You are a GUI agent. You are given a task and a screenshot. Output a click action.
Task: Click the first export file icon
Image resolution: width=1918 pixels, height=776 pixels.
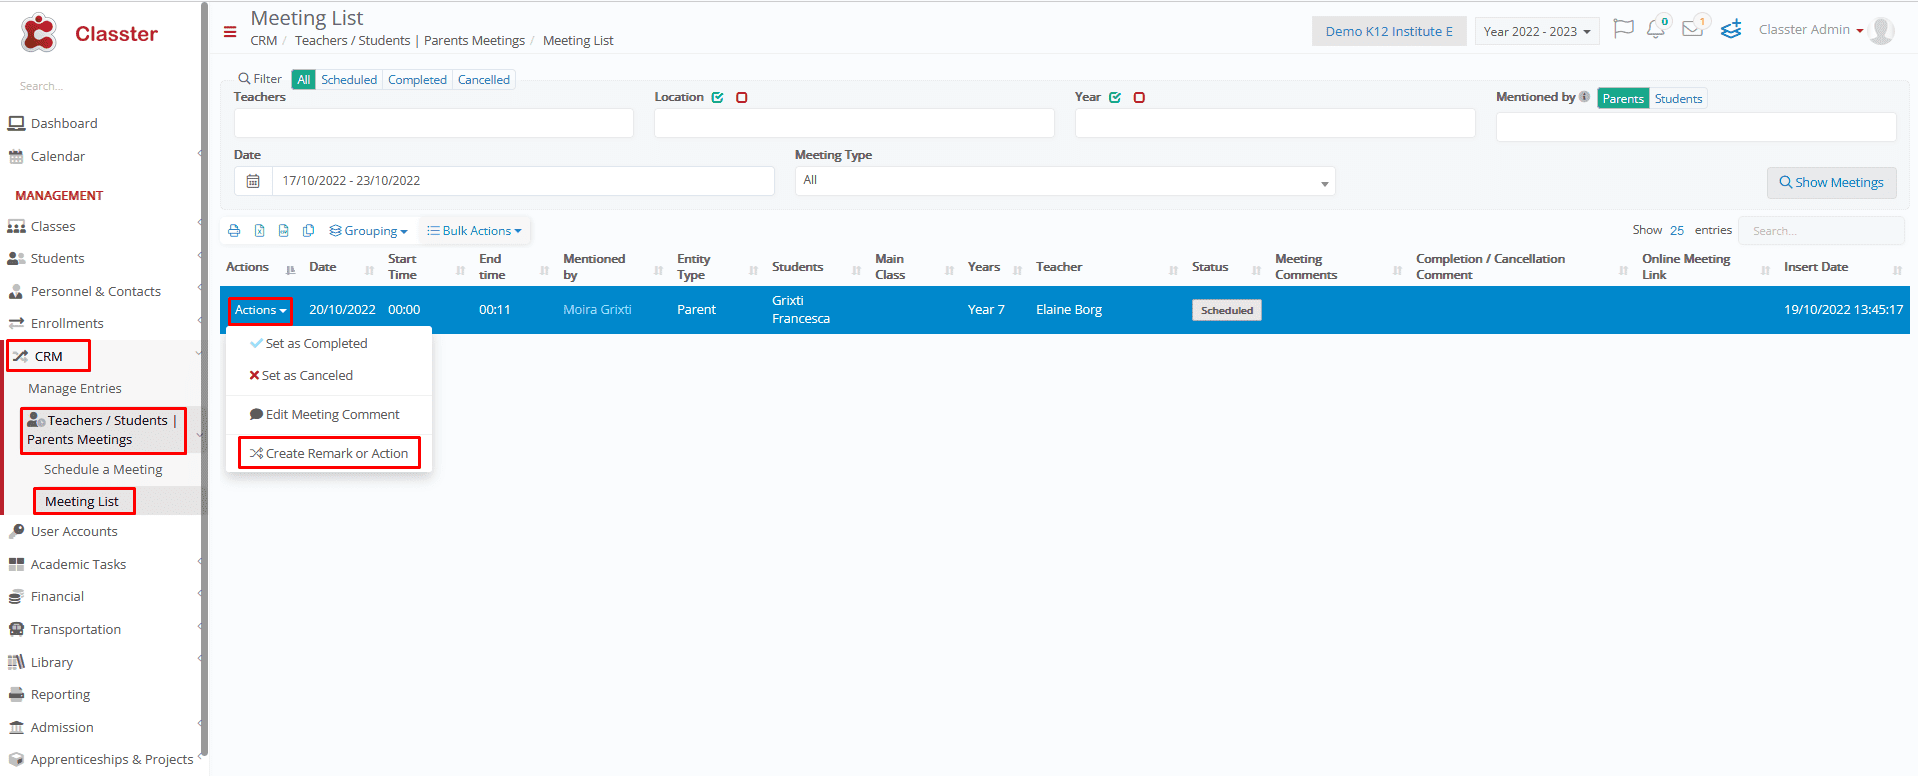coord(259,231)
